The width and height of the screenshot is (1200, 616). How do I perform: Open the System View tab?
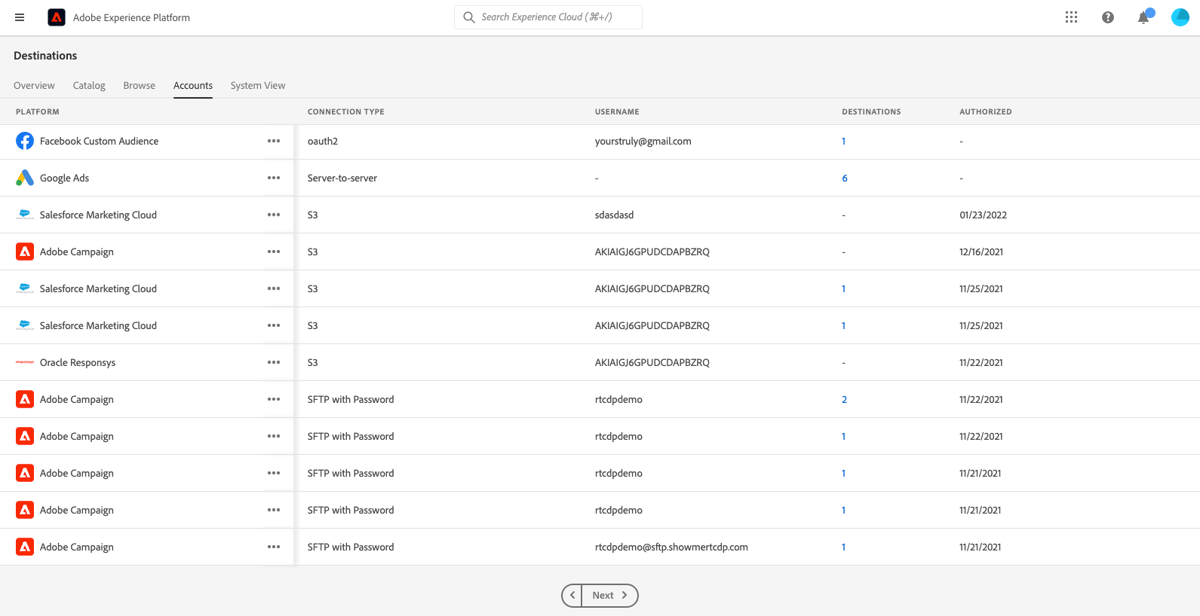tap(257, 85)
